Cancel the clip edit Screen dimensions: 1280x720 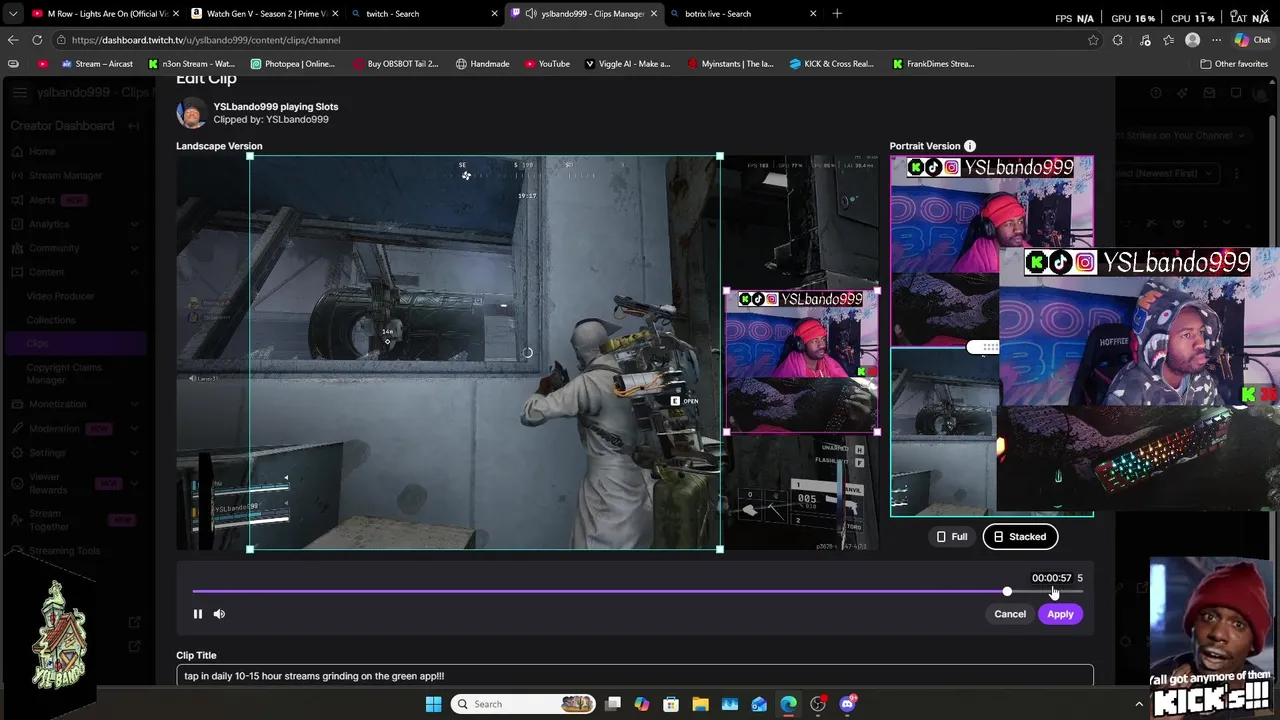pyautogui.click(x=1010, y=614)
